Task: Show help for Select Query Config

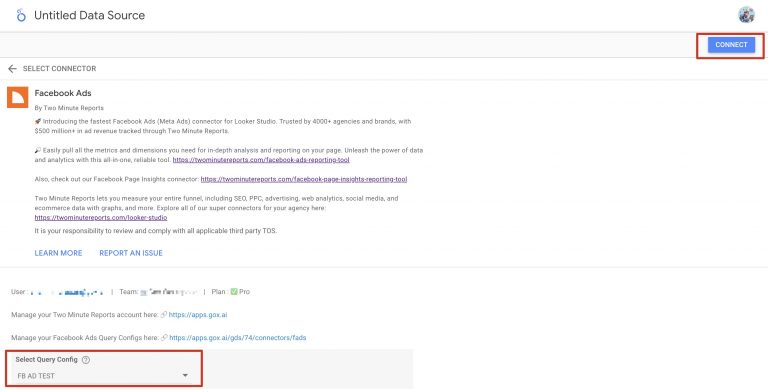Action: coord(86,360)
